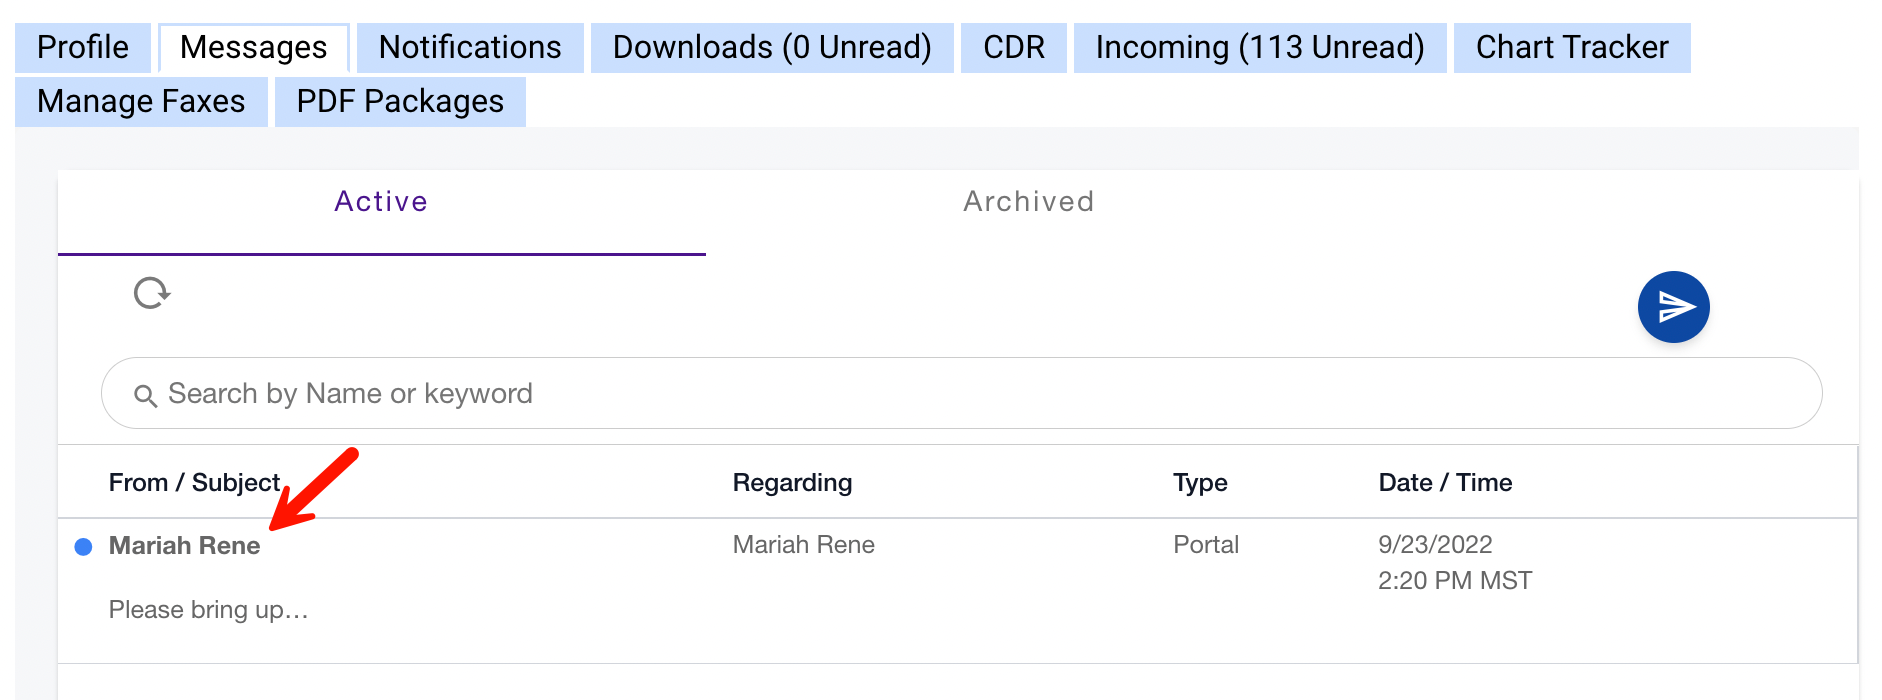
Task: Click the blue compose message button
Action: point(1673,307)
